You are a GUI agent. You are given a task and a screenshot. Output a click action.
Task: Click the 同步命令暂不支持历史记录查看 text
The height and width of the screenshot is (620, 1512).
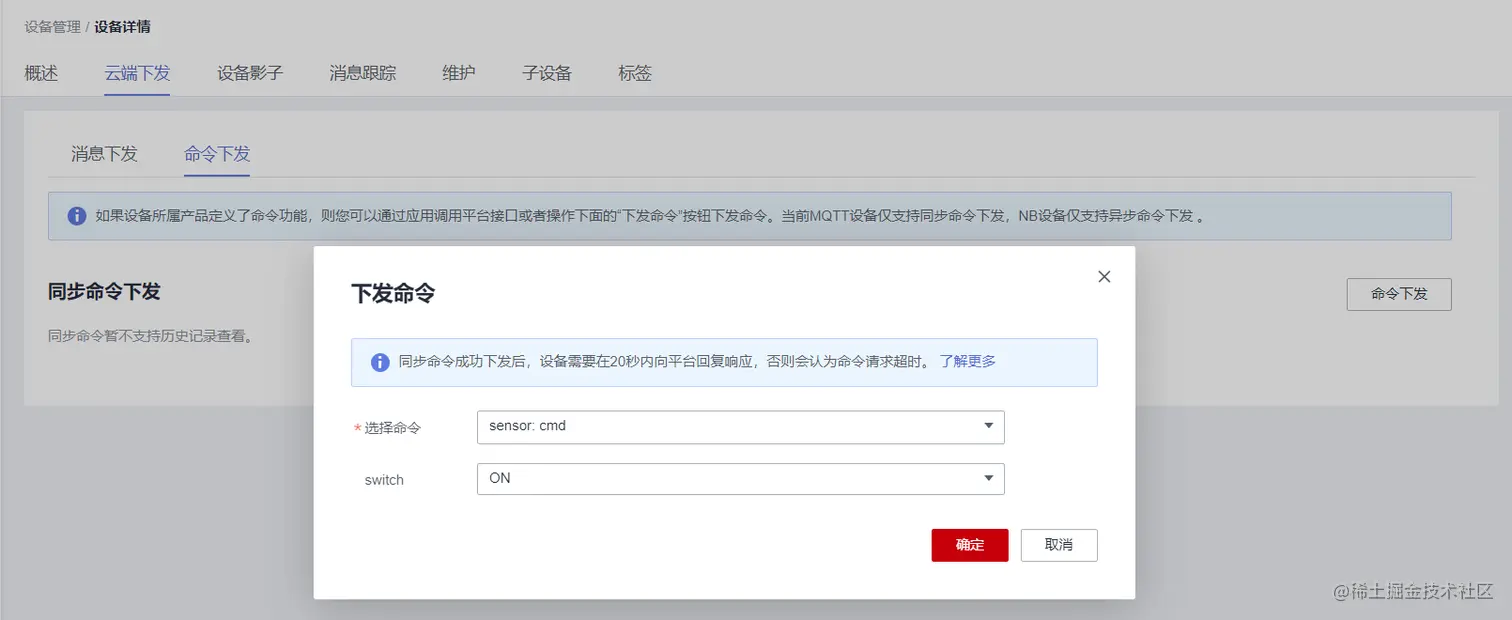[150, 336]
